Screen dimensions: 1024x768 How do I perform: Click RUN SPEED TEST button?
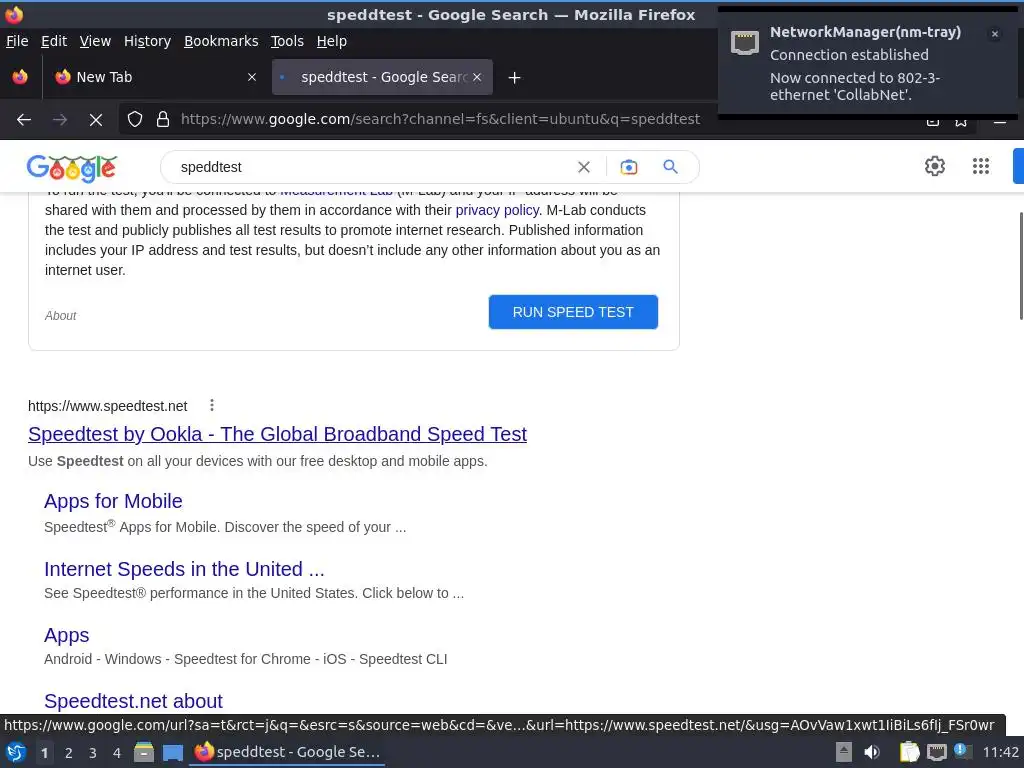[x=573, y=312]
